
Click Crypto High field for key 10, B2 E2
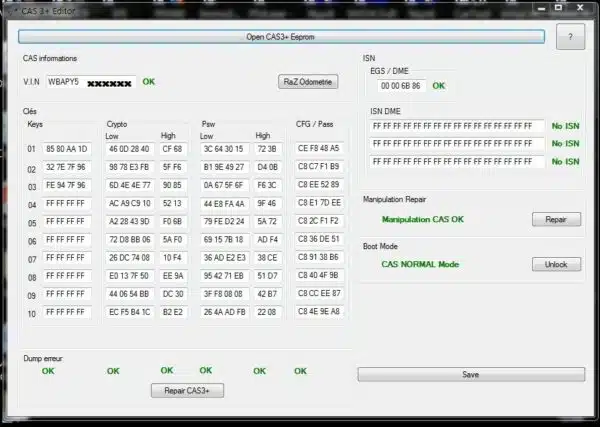pyautogui.click(x=172, y=311)
